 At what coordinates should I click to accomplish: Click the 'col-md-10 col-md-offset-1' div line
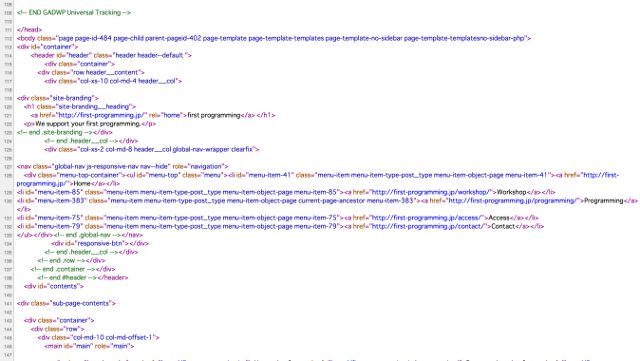point(98,337)
